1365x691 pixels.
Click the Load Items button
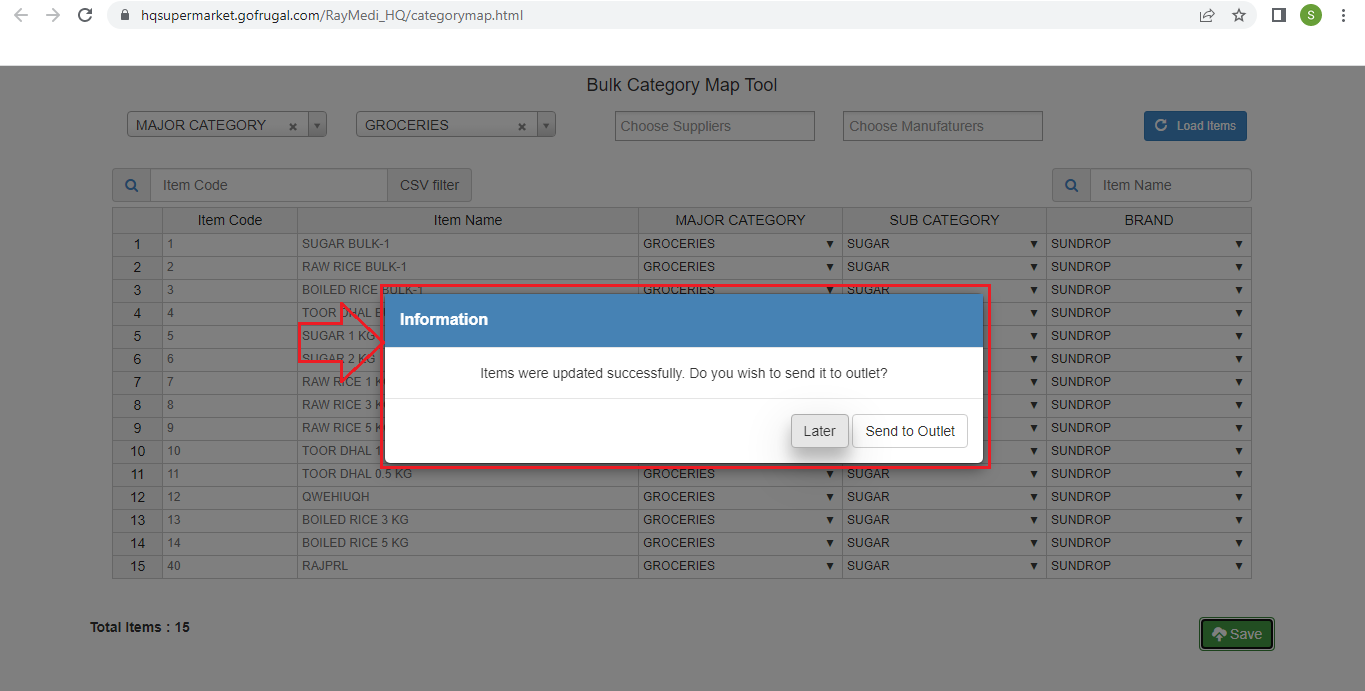1195,126
